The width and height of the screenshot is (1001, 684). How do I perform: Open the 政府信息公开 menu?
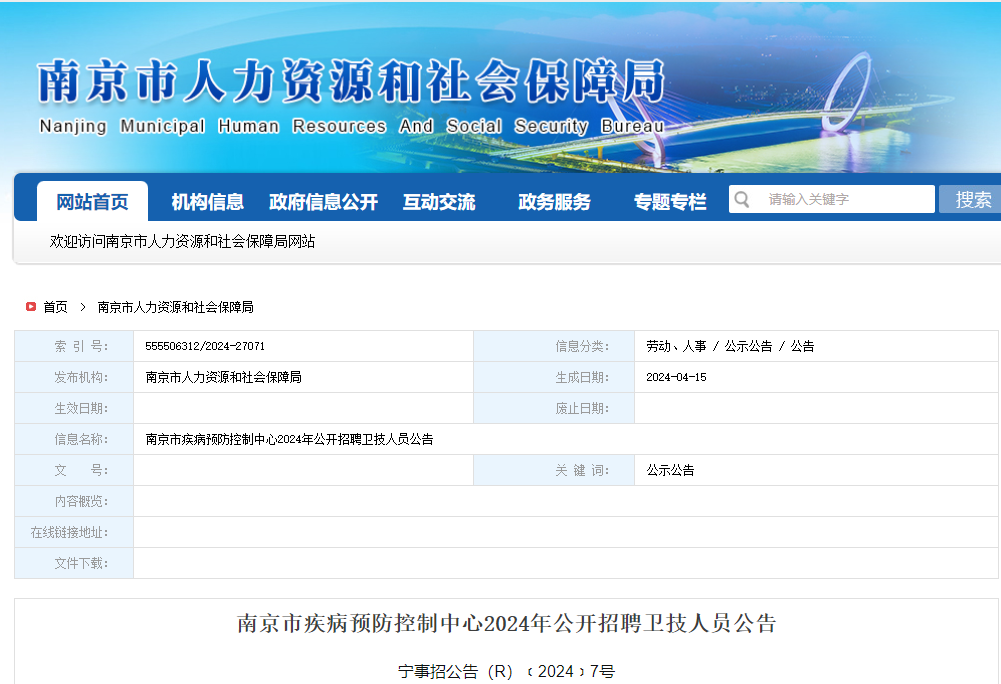coord(323,202)
